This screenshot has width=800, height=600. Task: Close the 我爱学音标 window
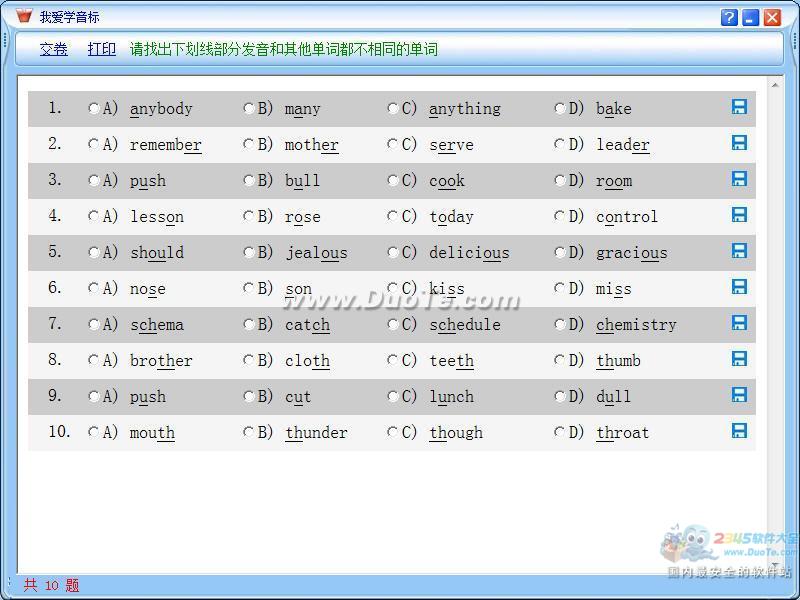coord(772,17)
